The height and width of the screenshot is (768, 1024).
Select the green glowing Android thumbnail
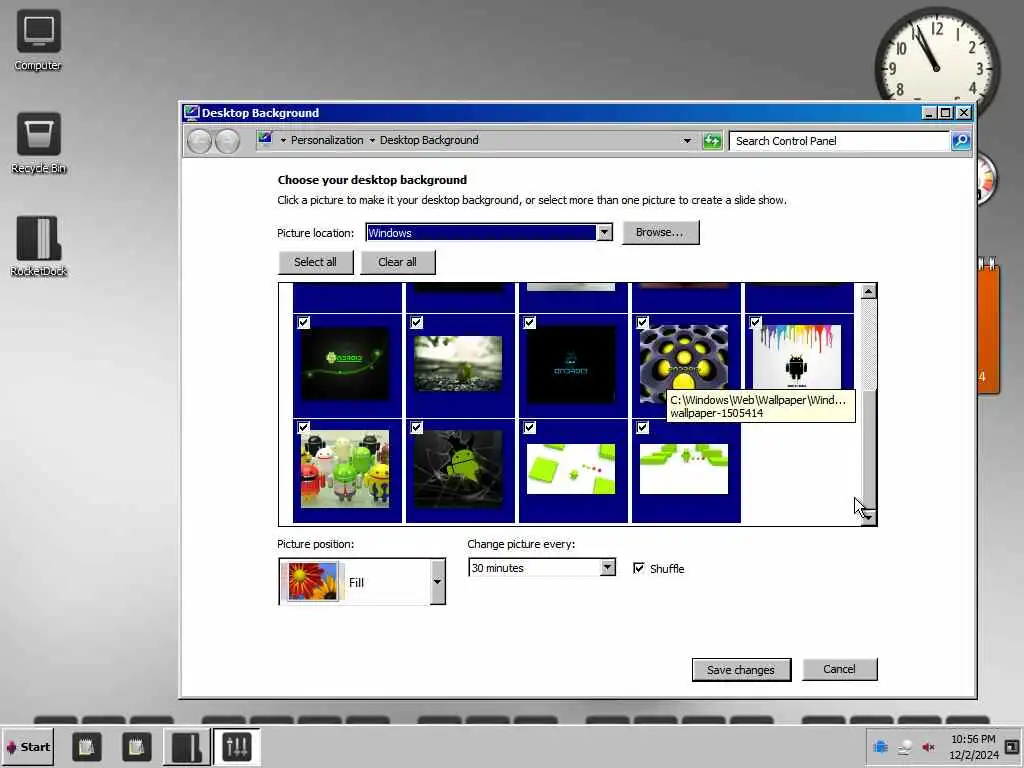click(345, 364)
